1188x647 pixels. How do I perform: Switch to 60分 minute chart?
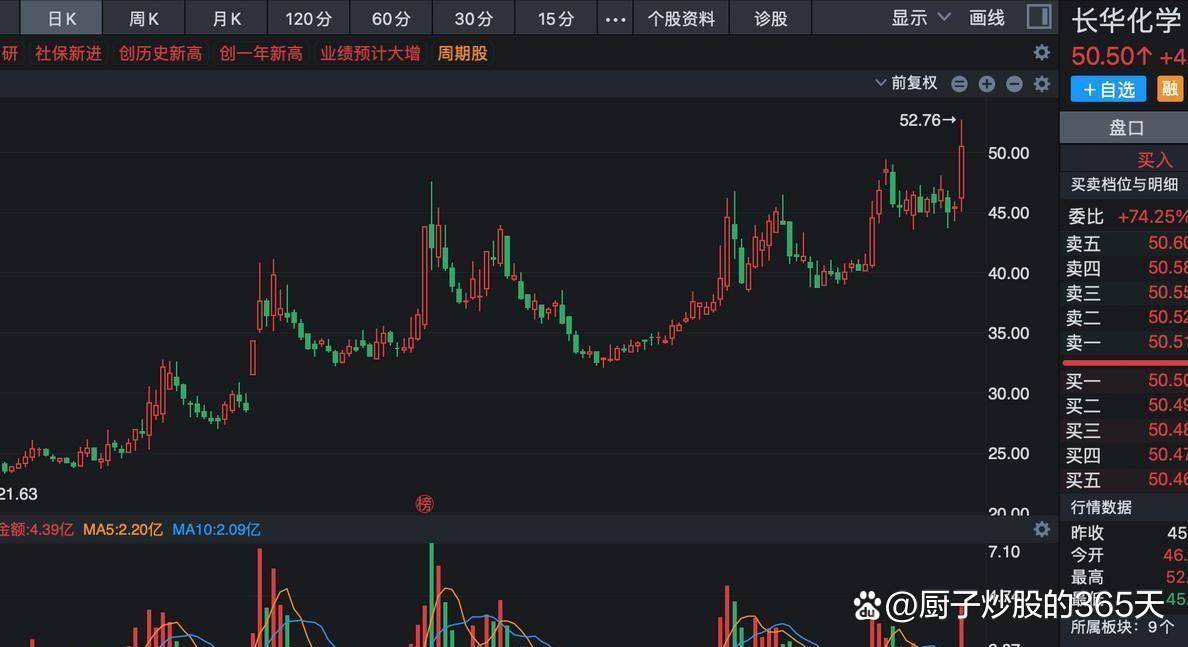391,18
